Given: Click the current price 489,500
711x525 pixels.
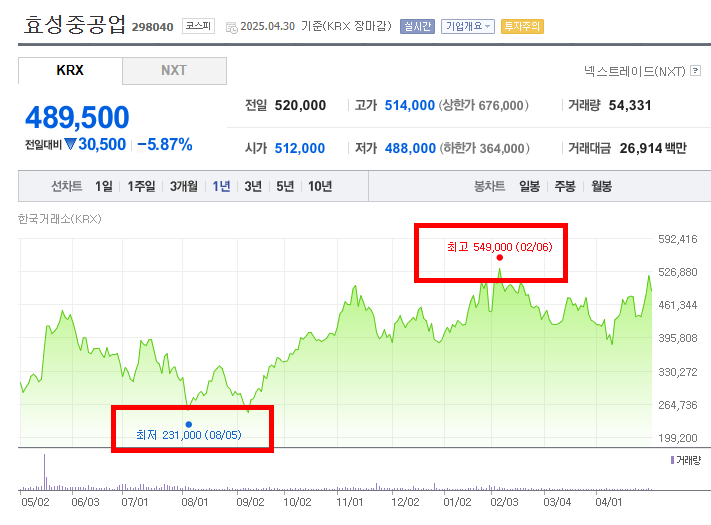Looking at the screenshot, I should click(77, 117).
